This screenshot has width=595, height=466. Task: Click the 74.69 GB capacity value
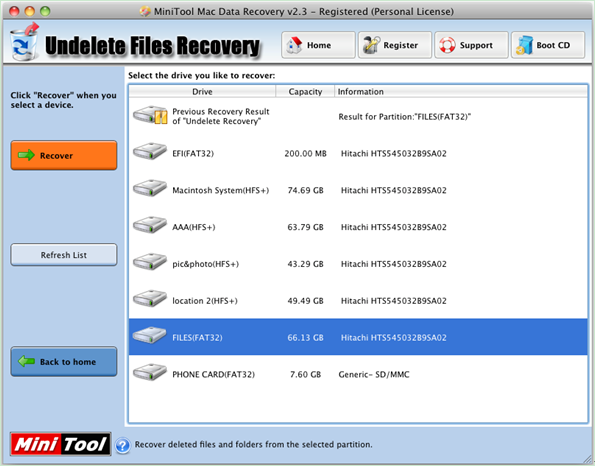pyautogui.click(x=305, y=190)
